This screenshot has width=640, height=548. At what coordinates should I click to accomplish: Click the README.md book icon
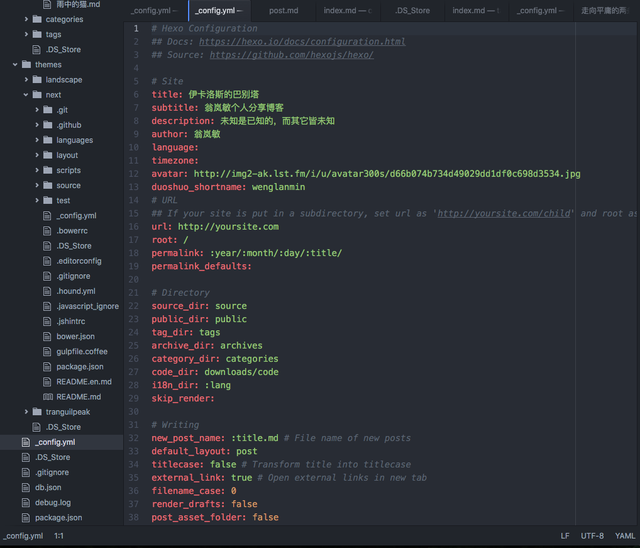(48, 397)
